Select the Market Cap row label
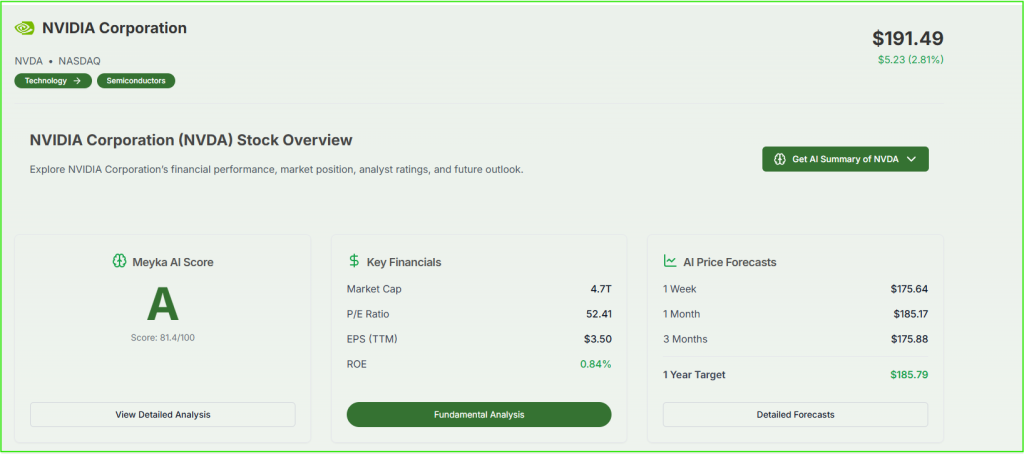 tap(373, 289)
